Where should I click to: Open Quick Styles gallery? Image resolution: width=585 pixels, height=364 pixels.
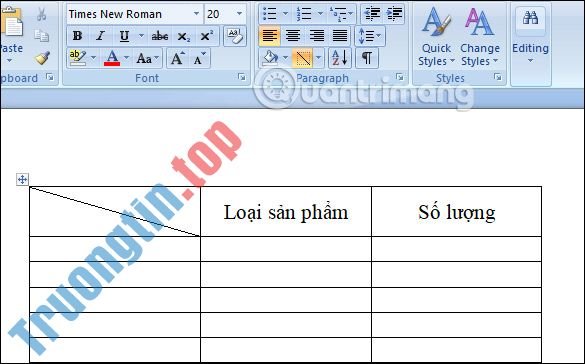click(436, 37)
